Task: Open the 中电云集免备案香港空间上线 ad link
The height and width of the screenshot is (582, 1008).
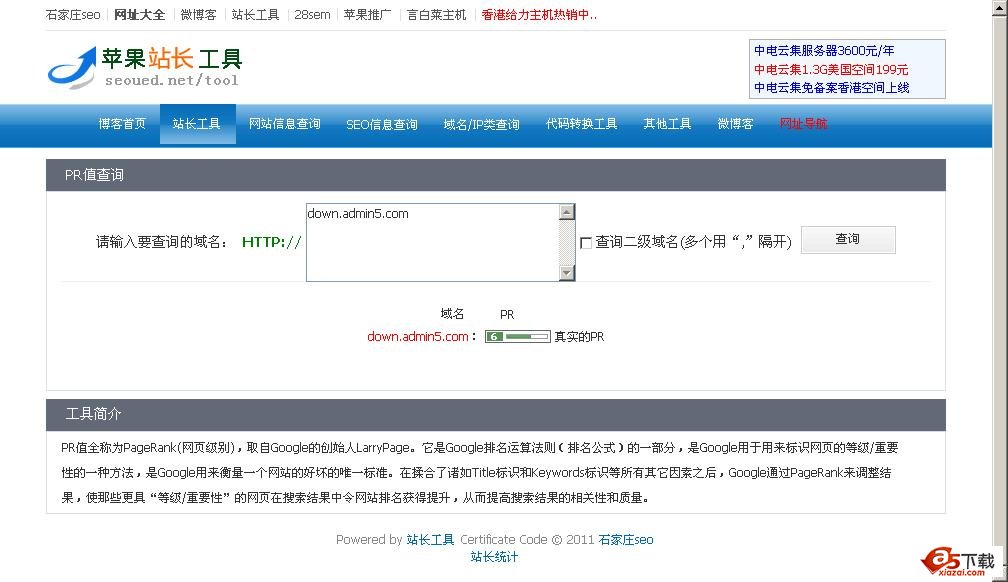Action: tap(832, 87)
